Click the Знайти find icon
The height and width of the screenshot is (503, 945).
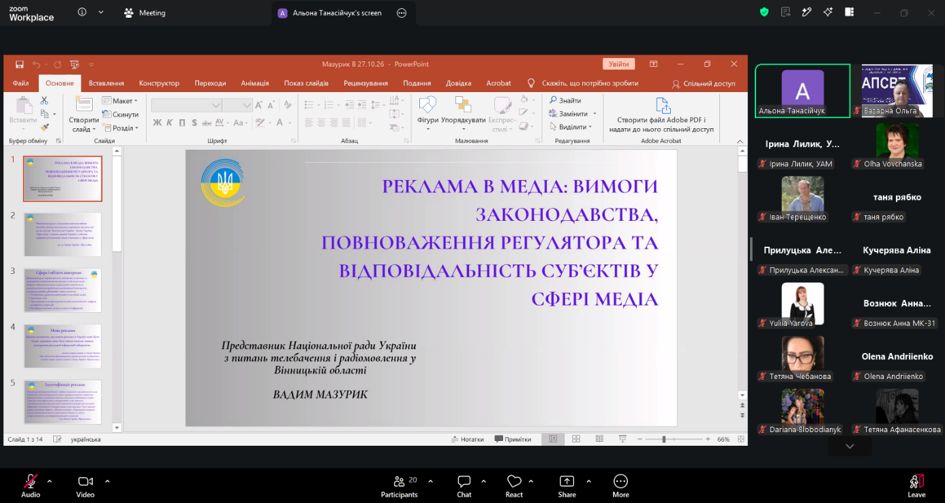pos(553,100)
